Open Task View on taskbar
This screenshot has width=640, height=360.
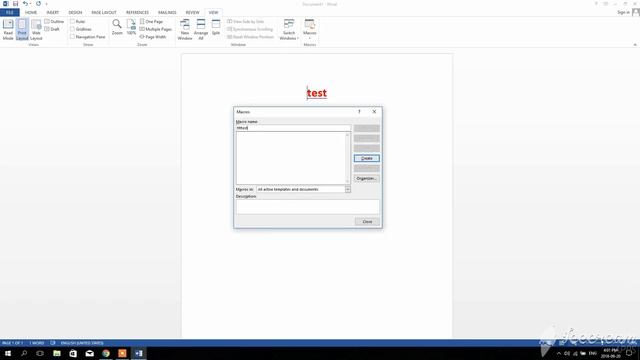coord(40,353)
